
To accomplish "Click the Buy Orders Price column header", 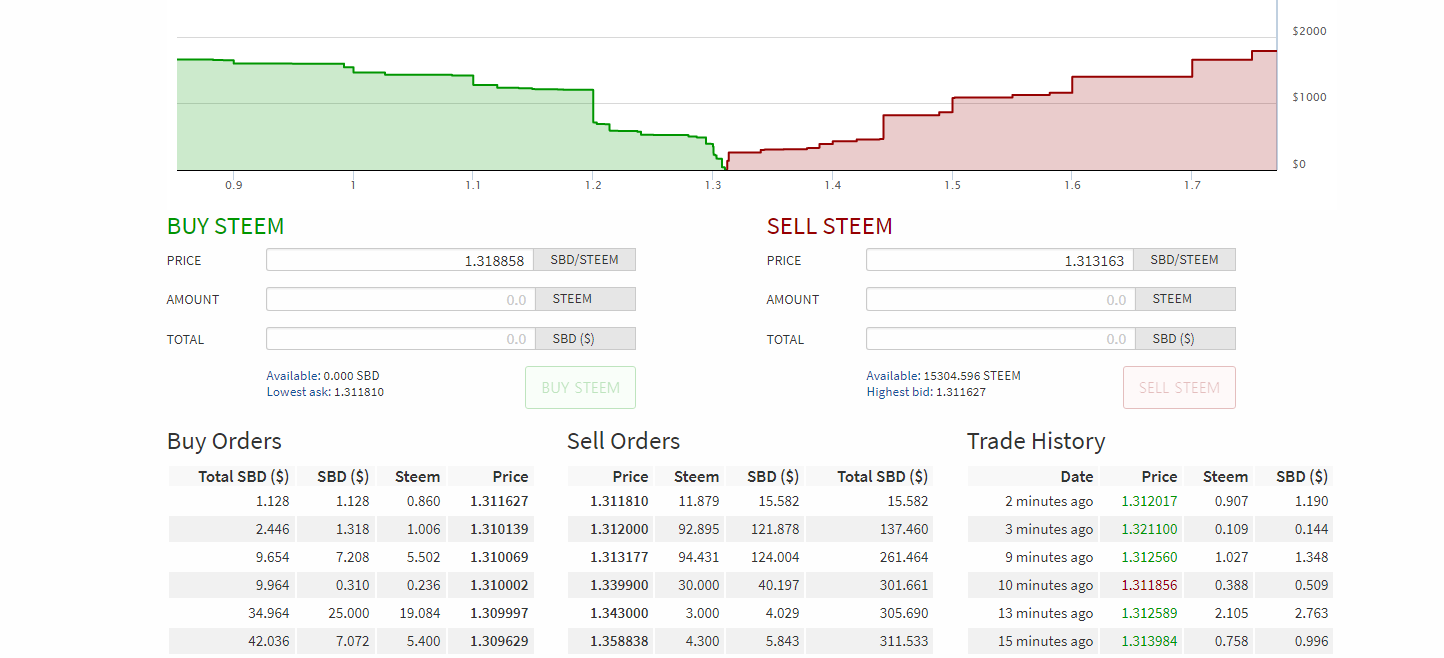I will click(x=510, y=476).
